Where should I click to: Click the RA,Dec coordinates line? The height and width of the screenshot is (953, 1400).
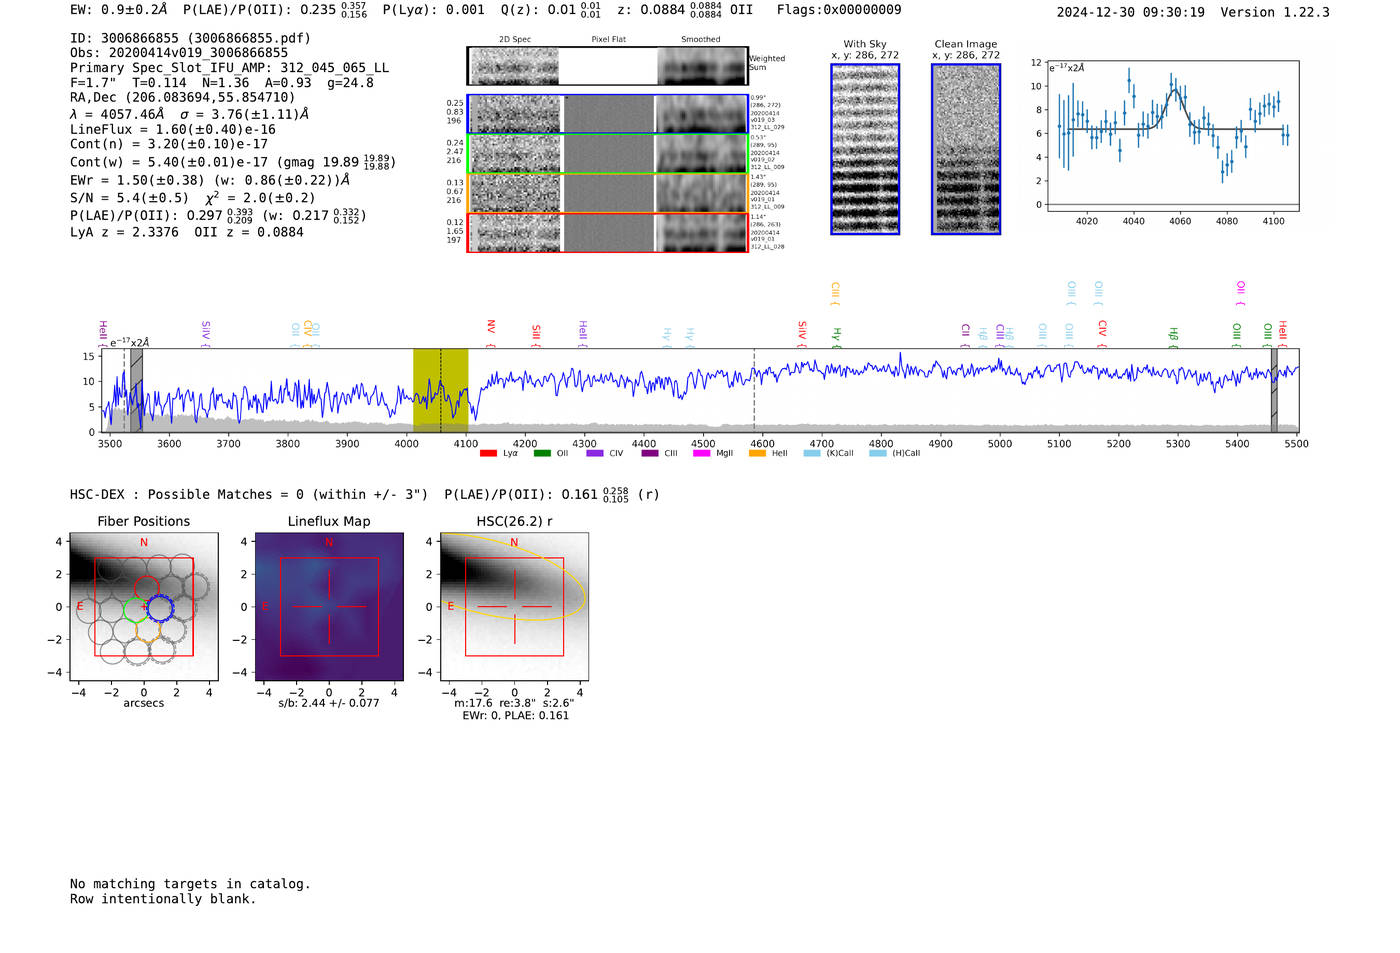tap(183, 97)
